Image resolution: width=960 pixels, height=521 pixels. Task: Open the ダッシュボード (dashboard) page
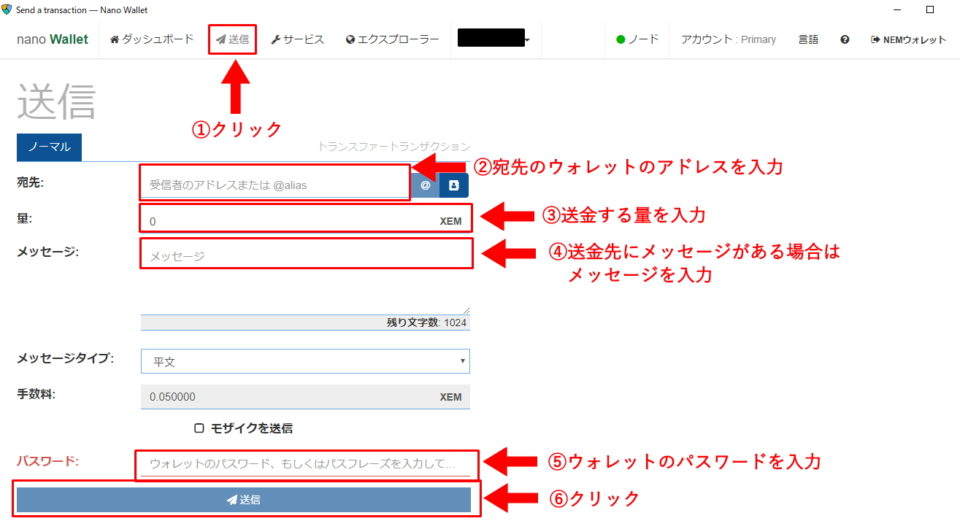(x=151, y=39)
